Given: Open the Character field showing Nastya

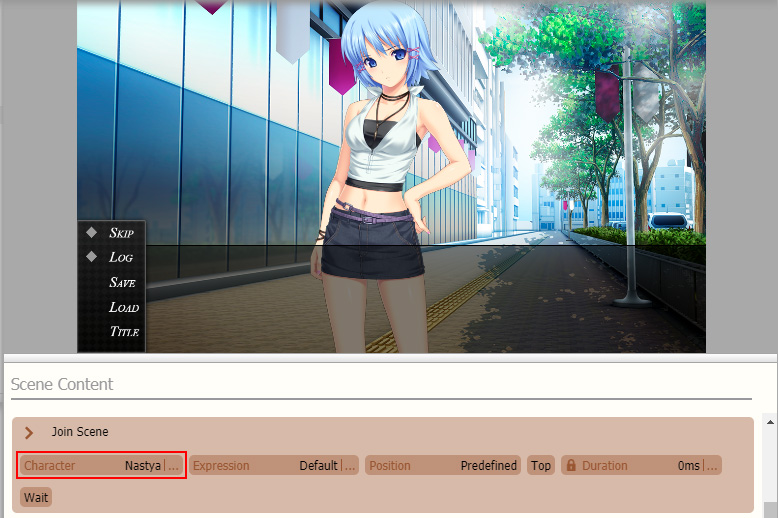Looking at the screenshot, I should click(x=101, y=465).
